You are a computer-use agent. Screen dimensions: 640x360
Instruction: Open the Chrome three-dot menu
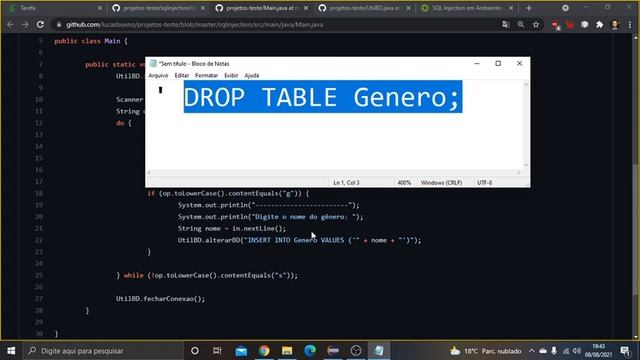click(630, 25)
